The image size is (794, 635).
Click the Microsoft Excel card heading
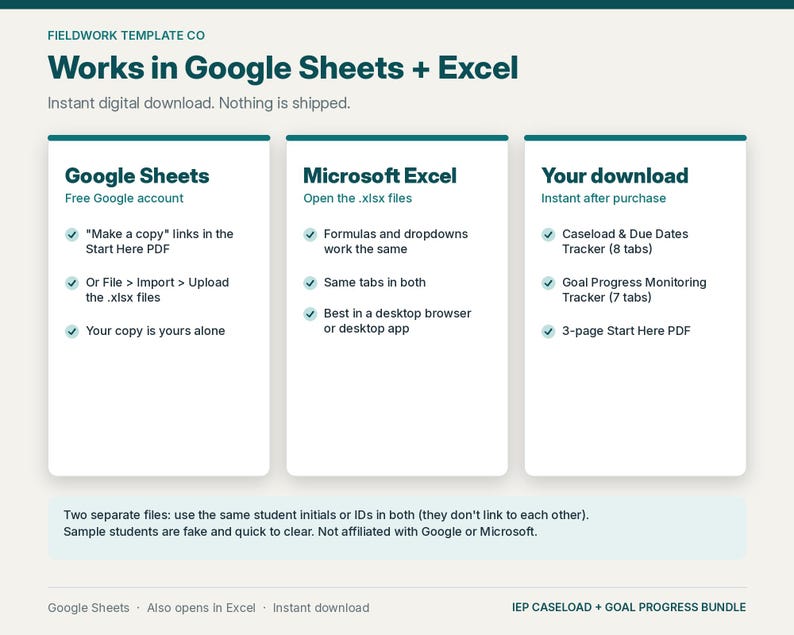point(380,176)
